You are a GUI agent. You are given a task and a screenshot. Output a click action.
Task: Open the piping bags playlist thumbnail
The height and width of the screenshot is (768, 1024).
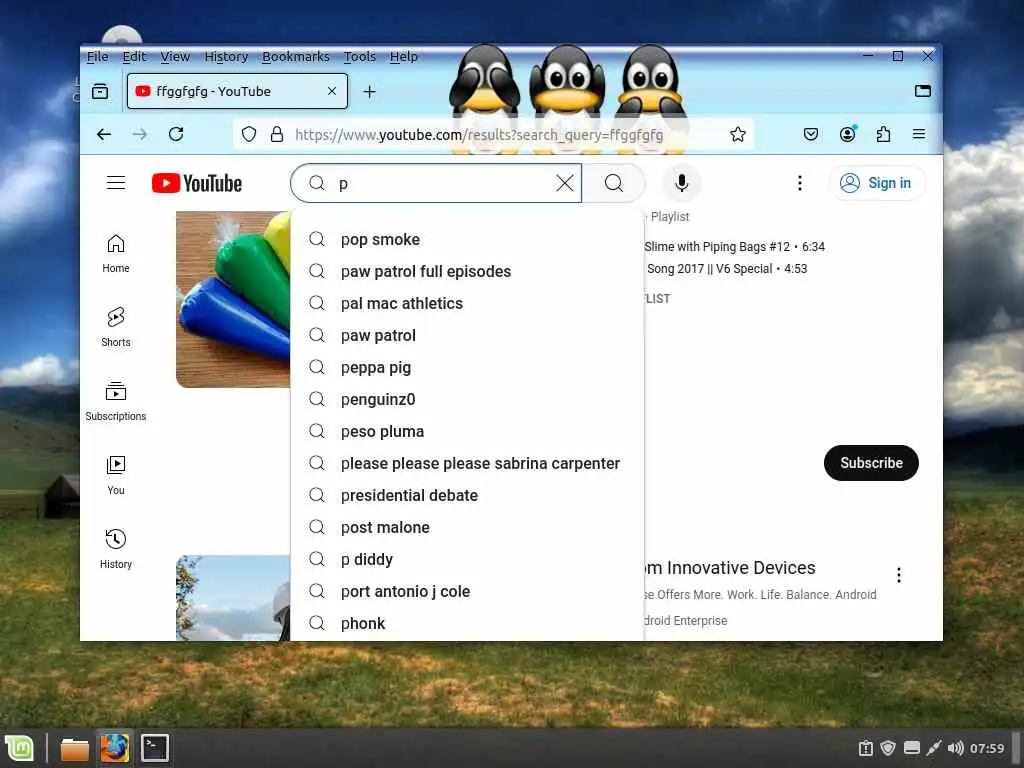(x=233, y=299)
